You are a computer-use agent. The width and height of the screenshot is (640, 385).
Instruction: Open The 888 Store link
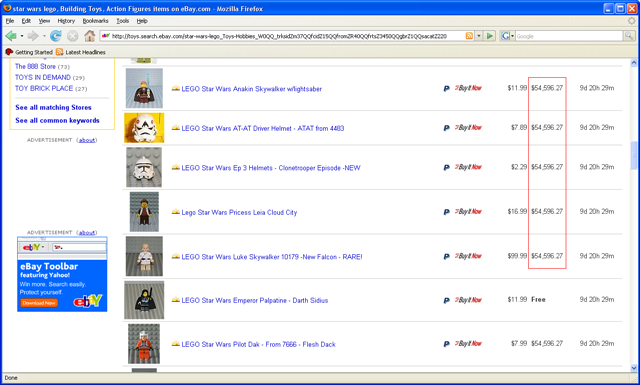[35, 66]
